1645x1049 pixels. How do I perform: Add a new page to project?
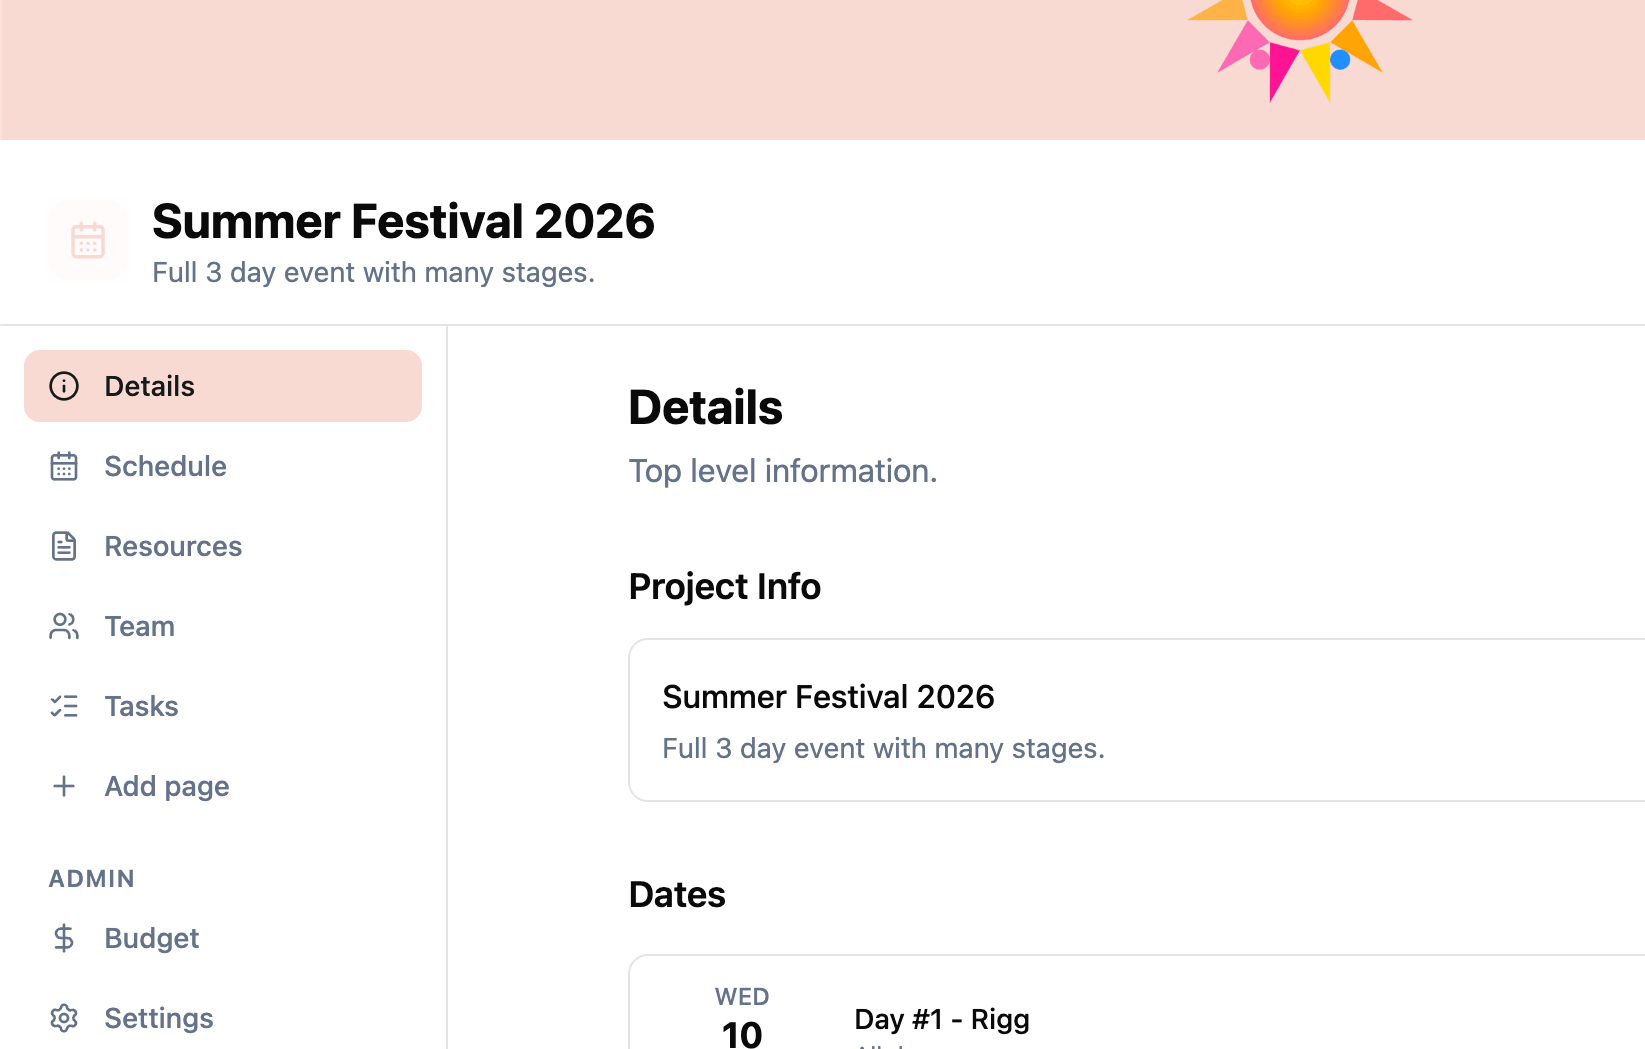(x=167, y=786)
